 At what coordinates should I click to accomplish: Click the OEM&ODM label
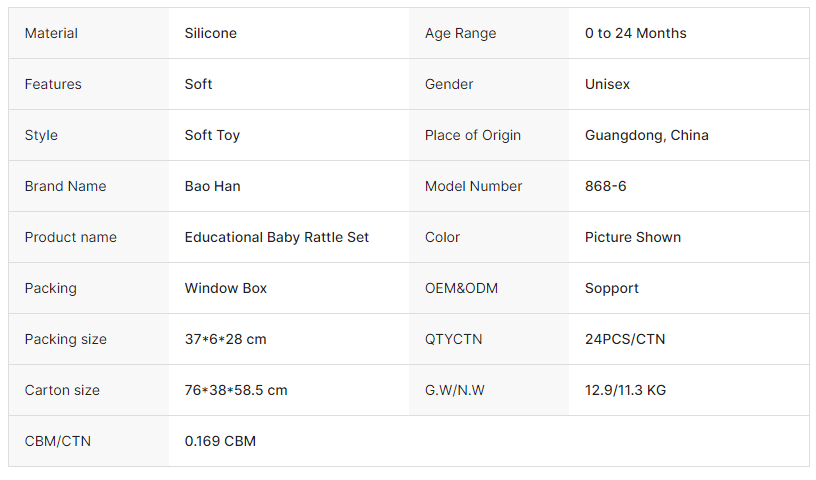click(461, 288)
